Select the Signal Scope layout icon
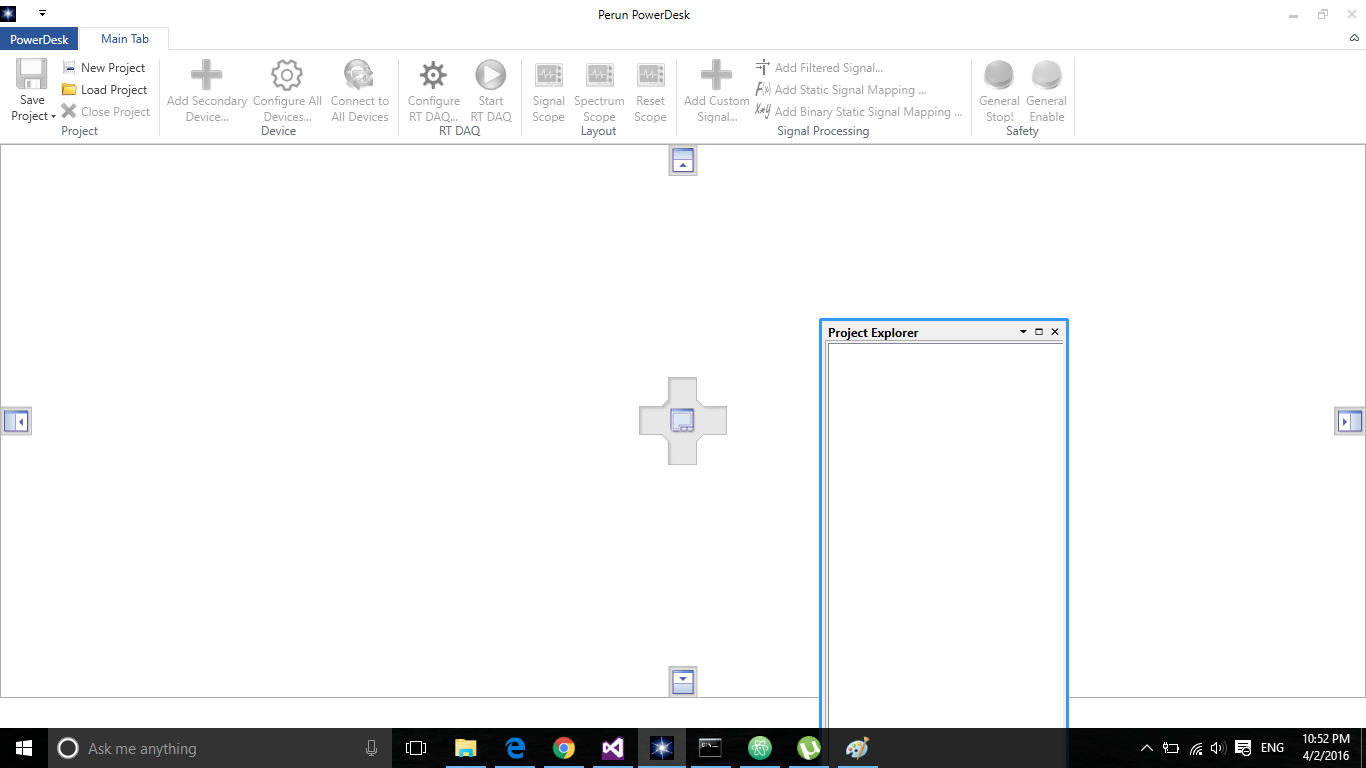1366x768 pixels. (548, 75)
